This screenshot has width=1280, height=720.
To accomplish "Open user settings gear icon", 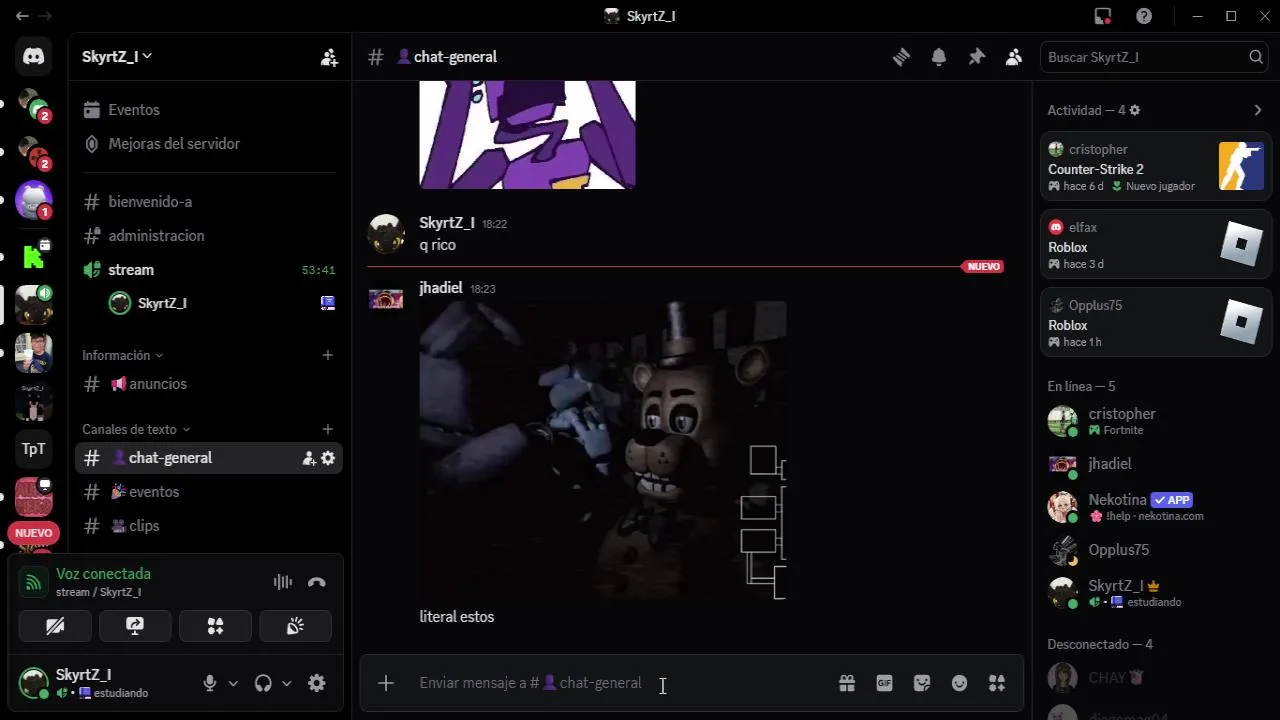I will (x=317, y=684).
